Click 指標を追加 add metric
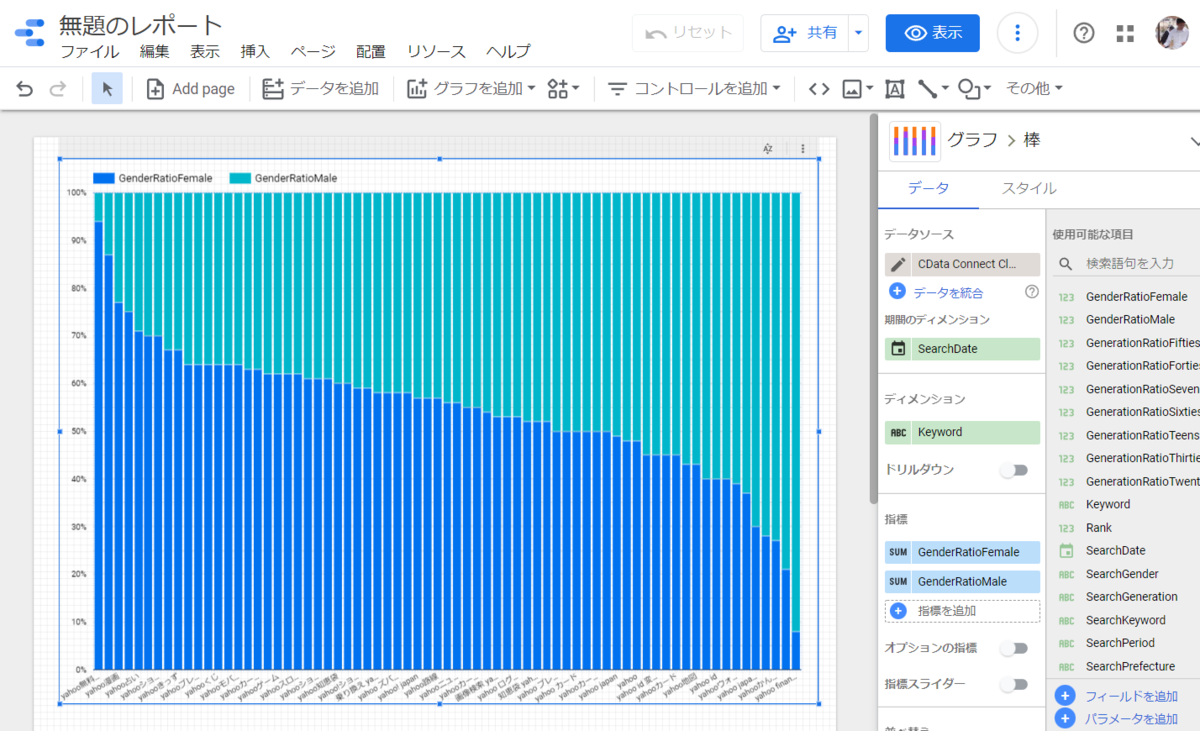The height and width of the screenshot is (731, 1200). click(x=963, y=610)
